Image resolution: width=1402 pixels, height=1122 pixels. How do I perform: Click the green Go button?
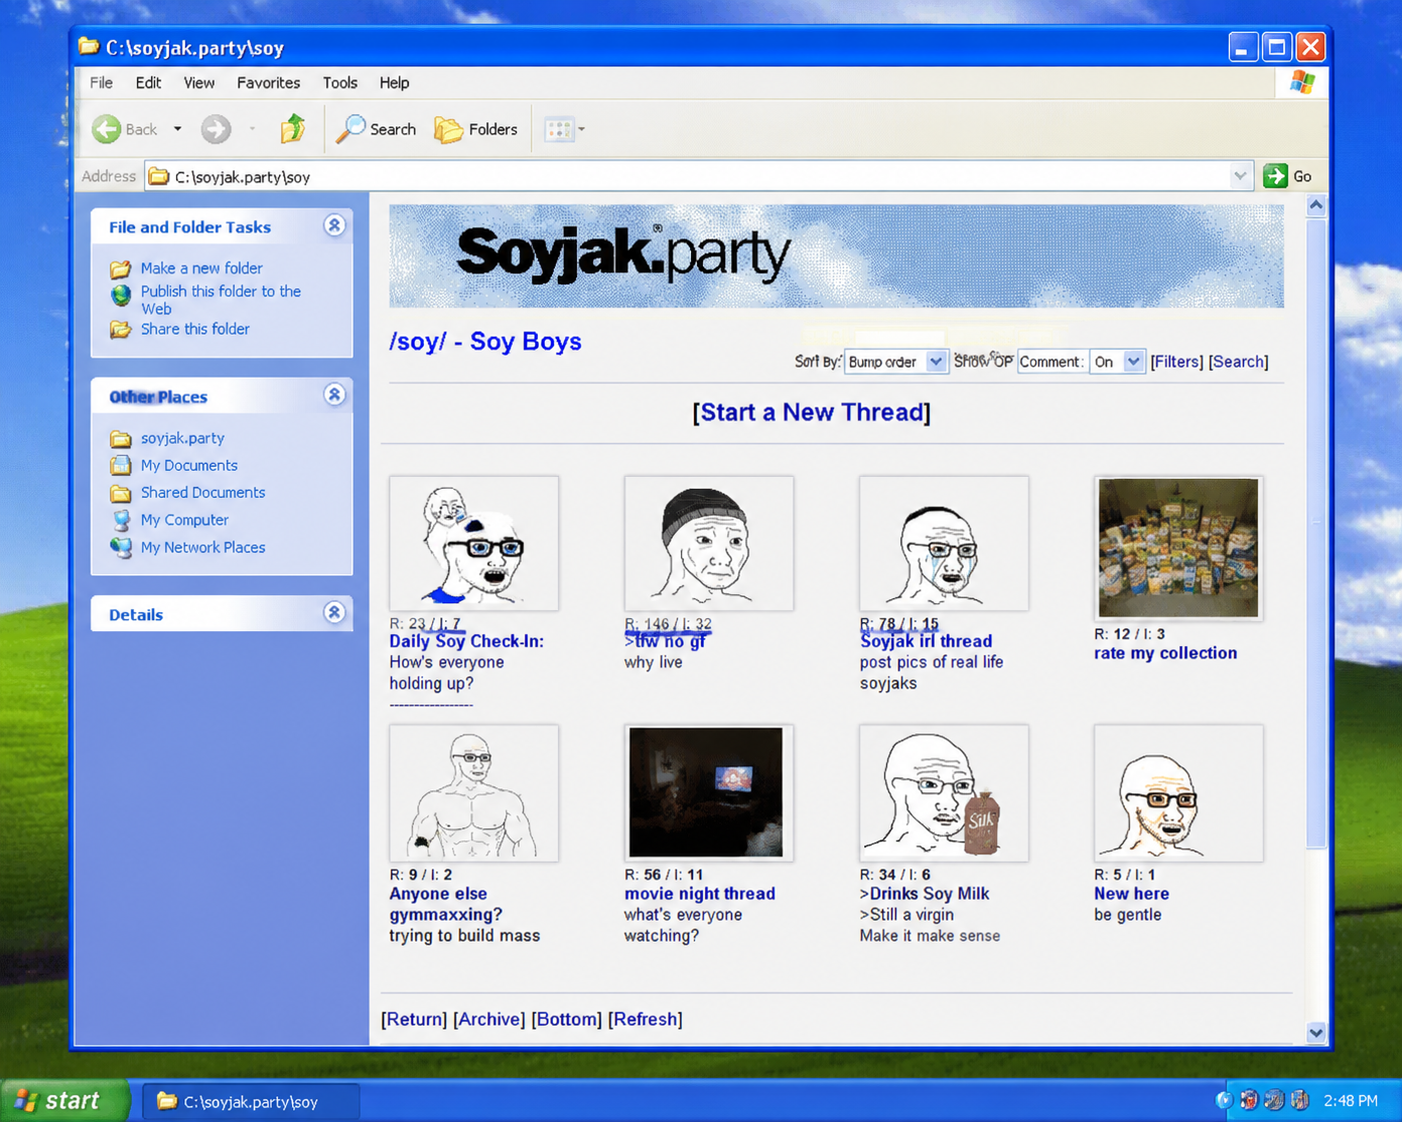(x=1288, y=176)
